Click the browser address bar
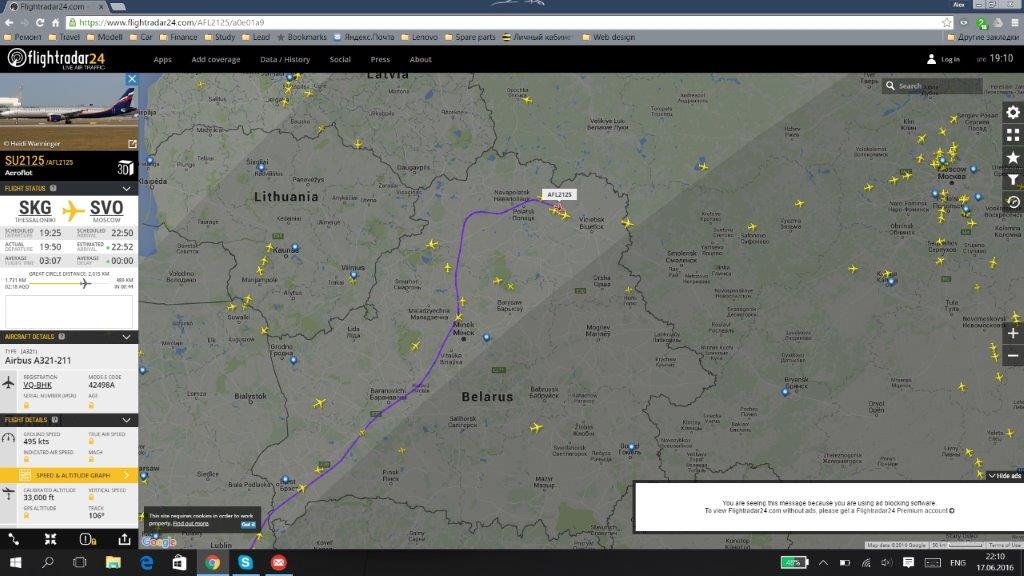Screen dimensions: 1024x576 (503, 22)
